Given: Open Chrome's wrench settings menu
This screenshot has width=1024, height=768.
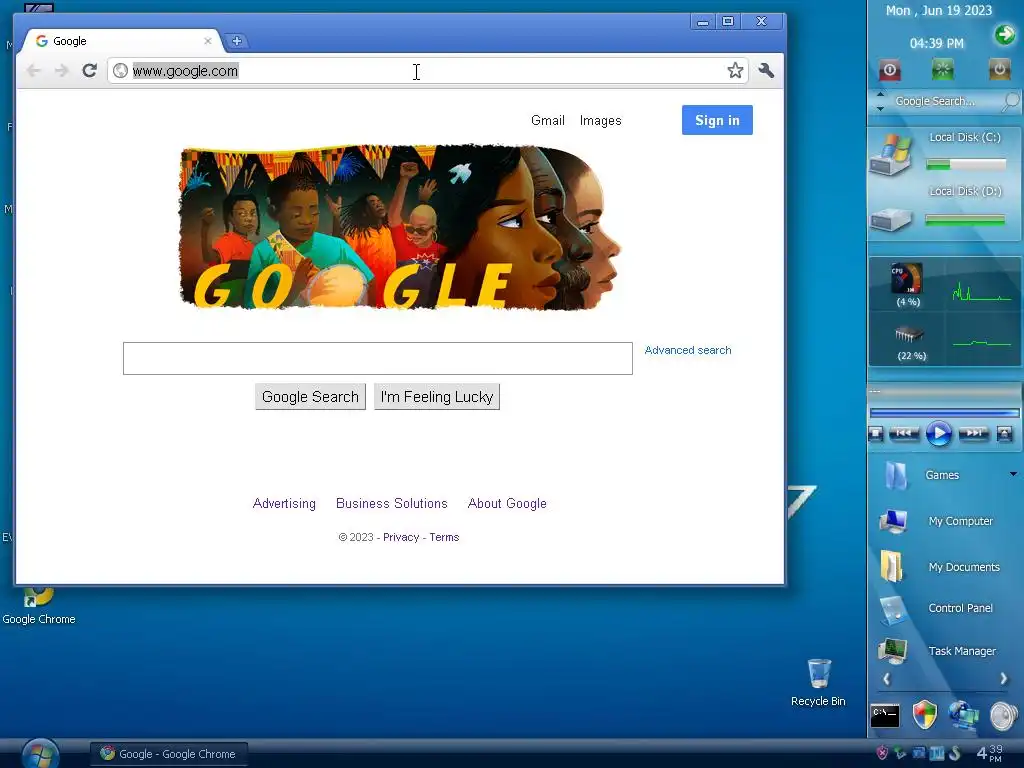Looking at the screenshot, I should [766, 70].
